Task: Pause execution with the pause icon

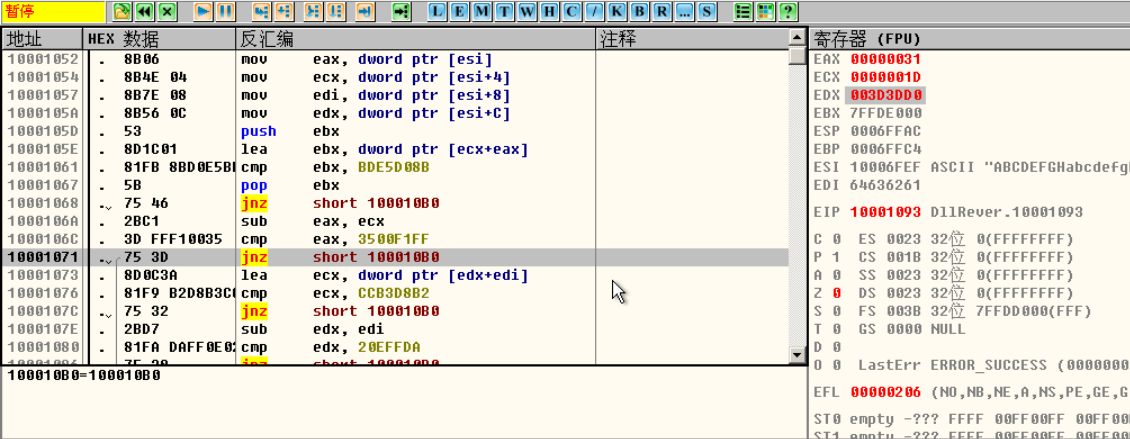Action: 225,11
